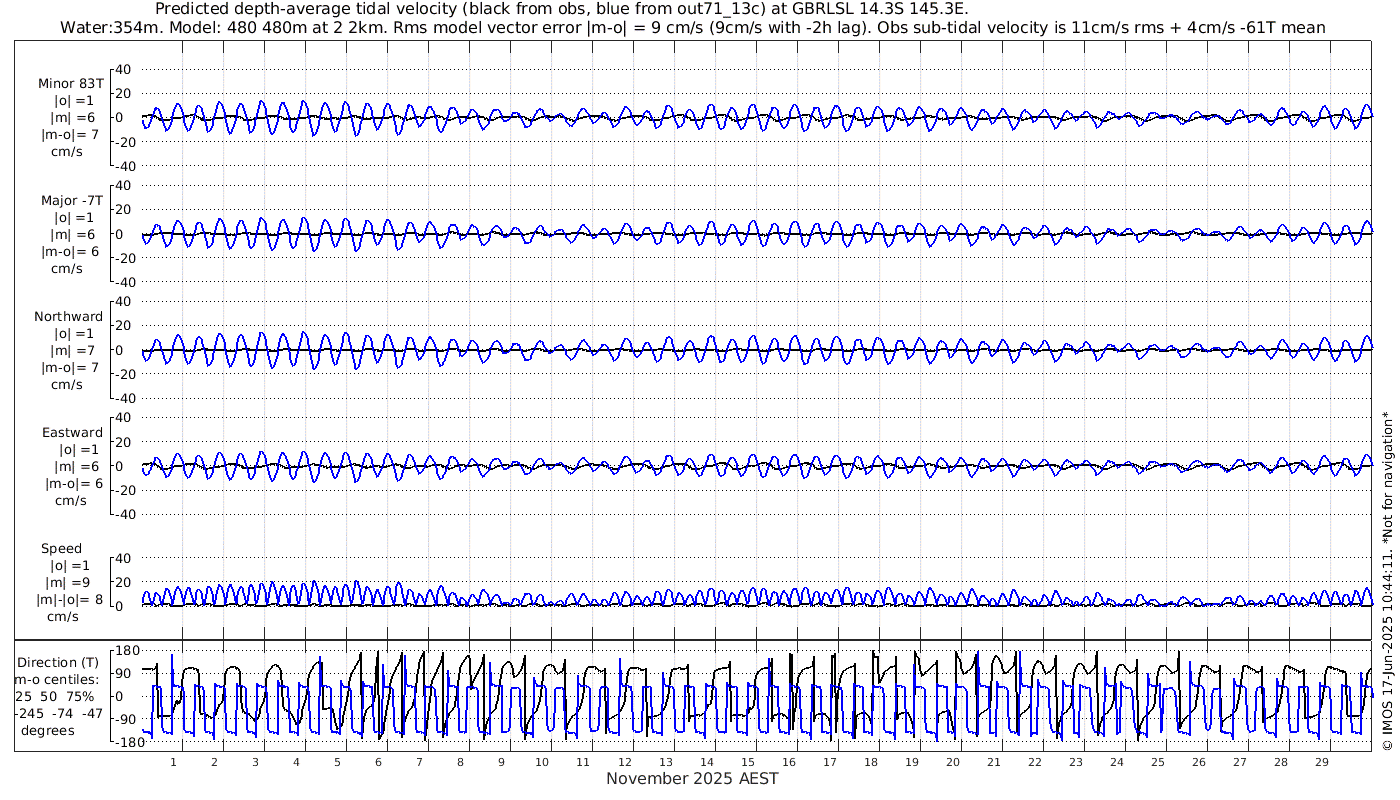Click the "November 2025 AEST" axis title

tap(692, 779)
